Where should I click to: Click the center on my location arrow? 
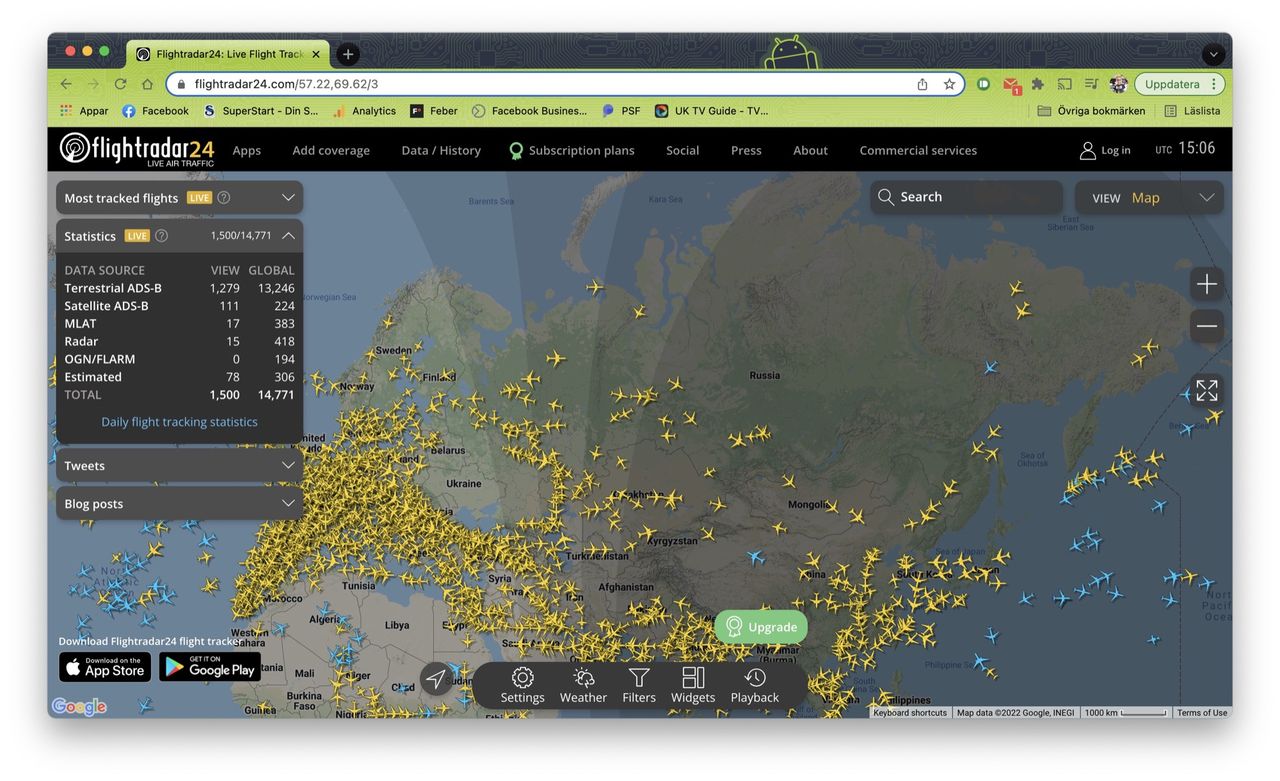pyautogui.click(x=435, y=679)
